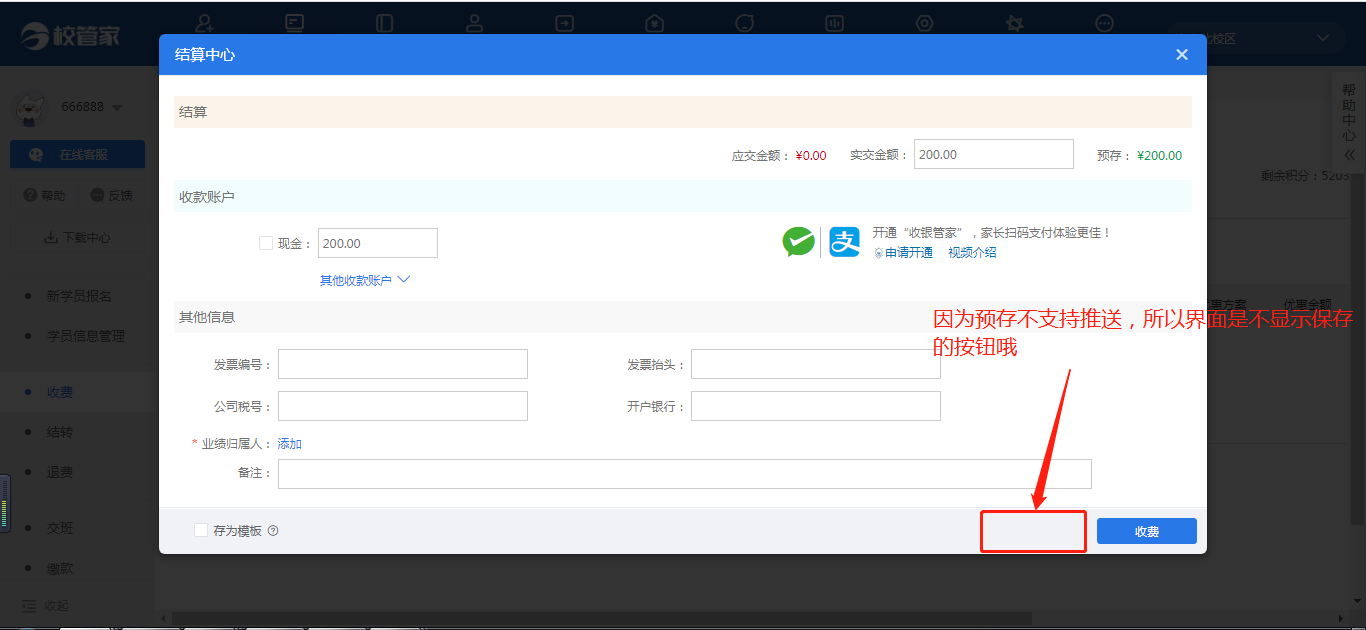
Task: Collapse the 帮助中心 panel with double chevron
Action: click(1349, 155)
